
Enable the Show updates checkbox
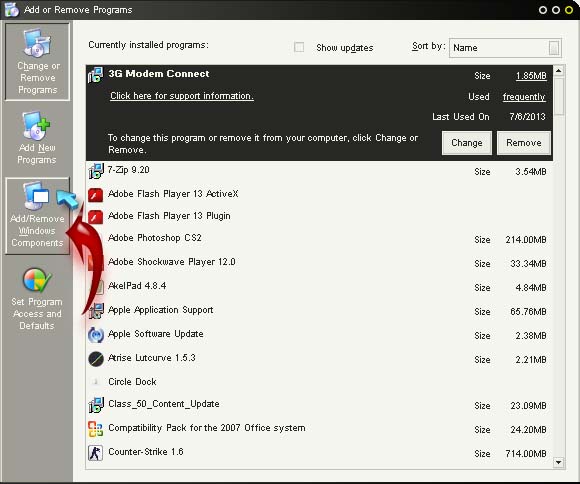[299, 47]
